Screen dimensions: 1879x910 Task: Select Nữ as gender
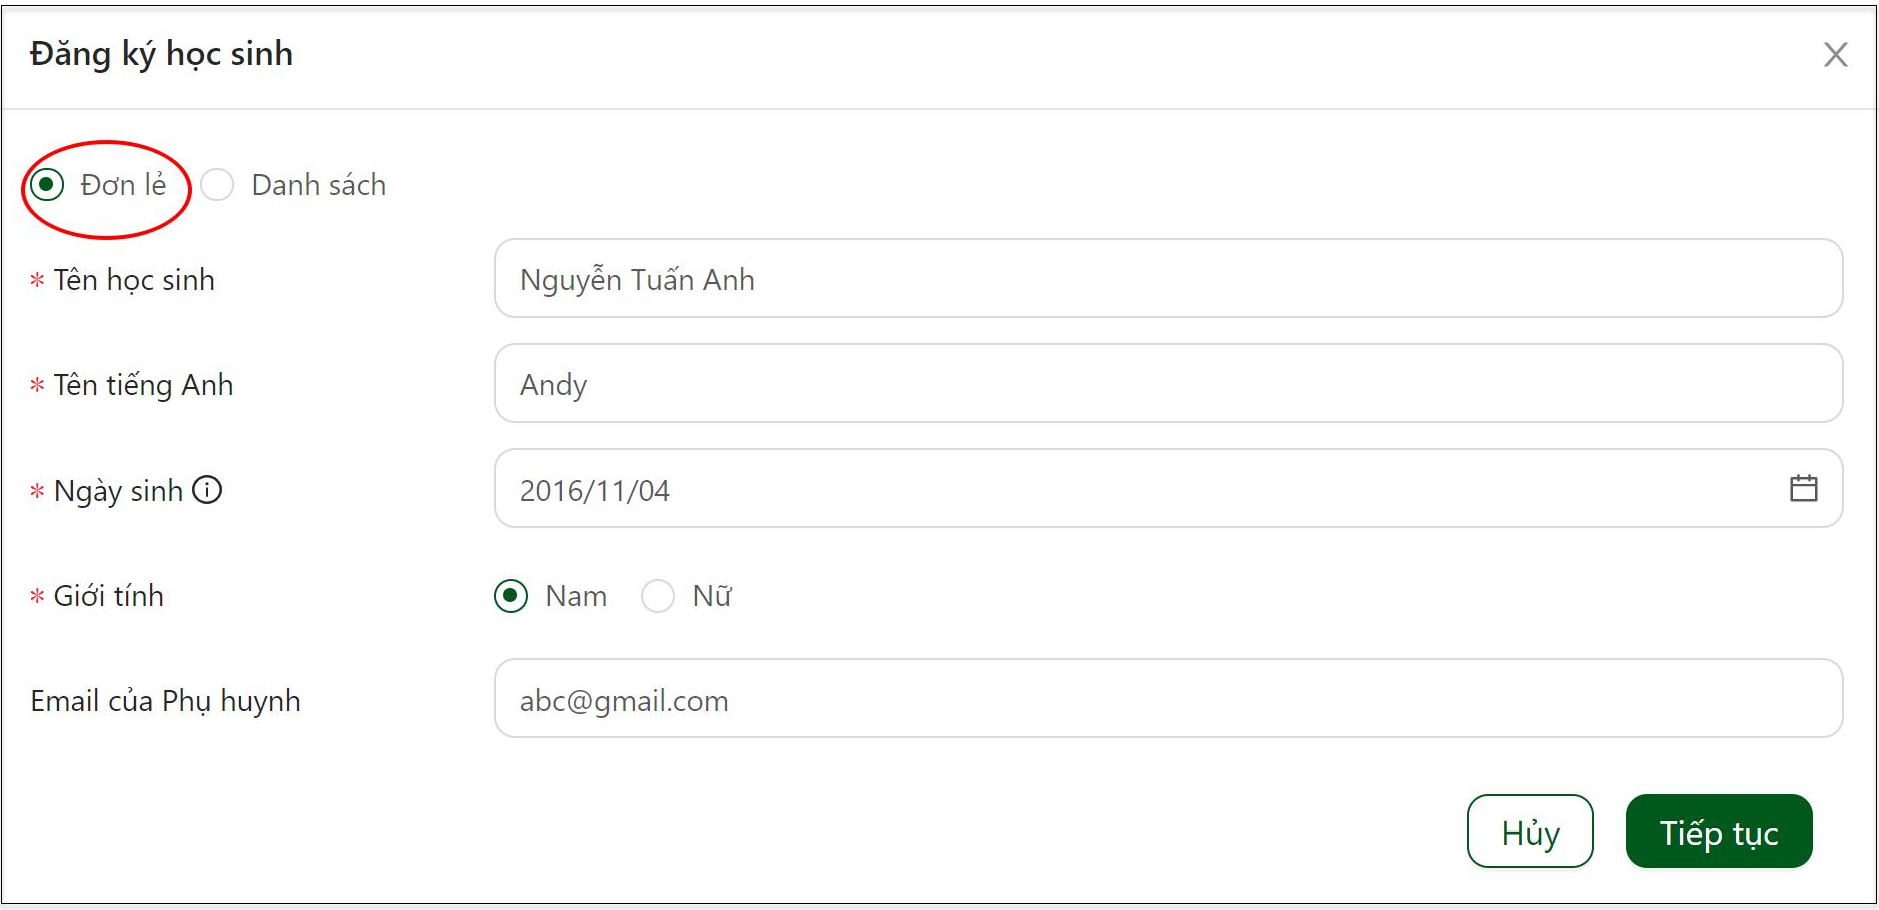coord(658,596)
